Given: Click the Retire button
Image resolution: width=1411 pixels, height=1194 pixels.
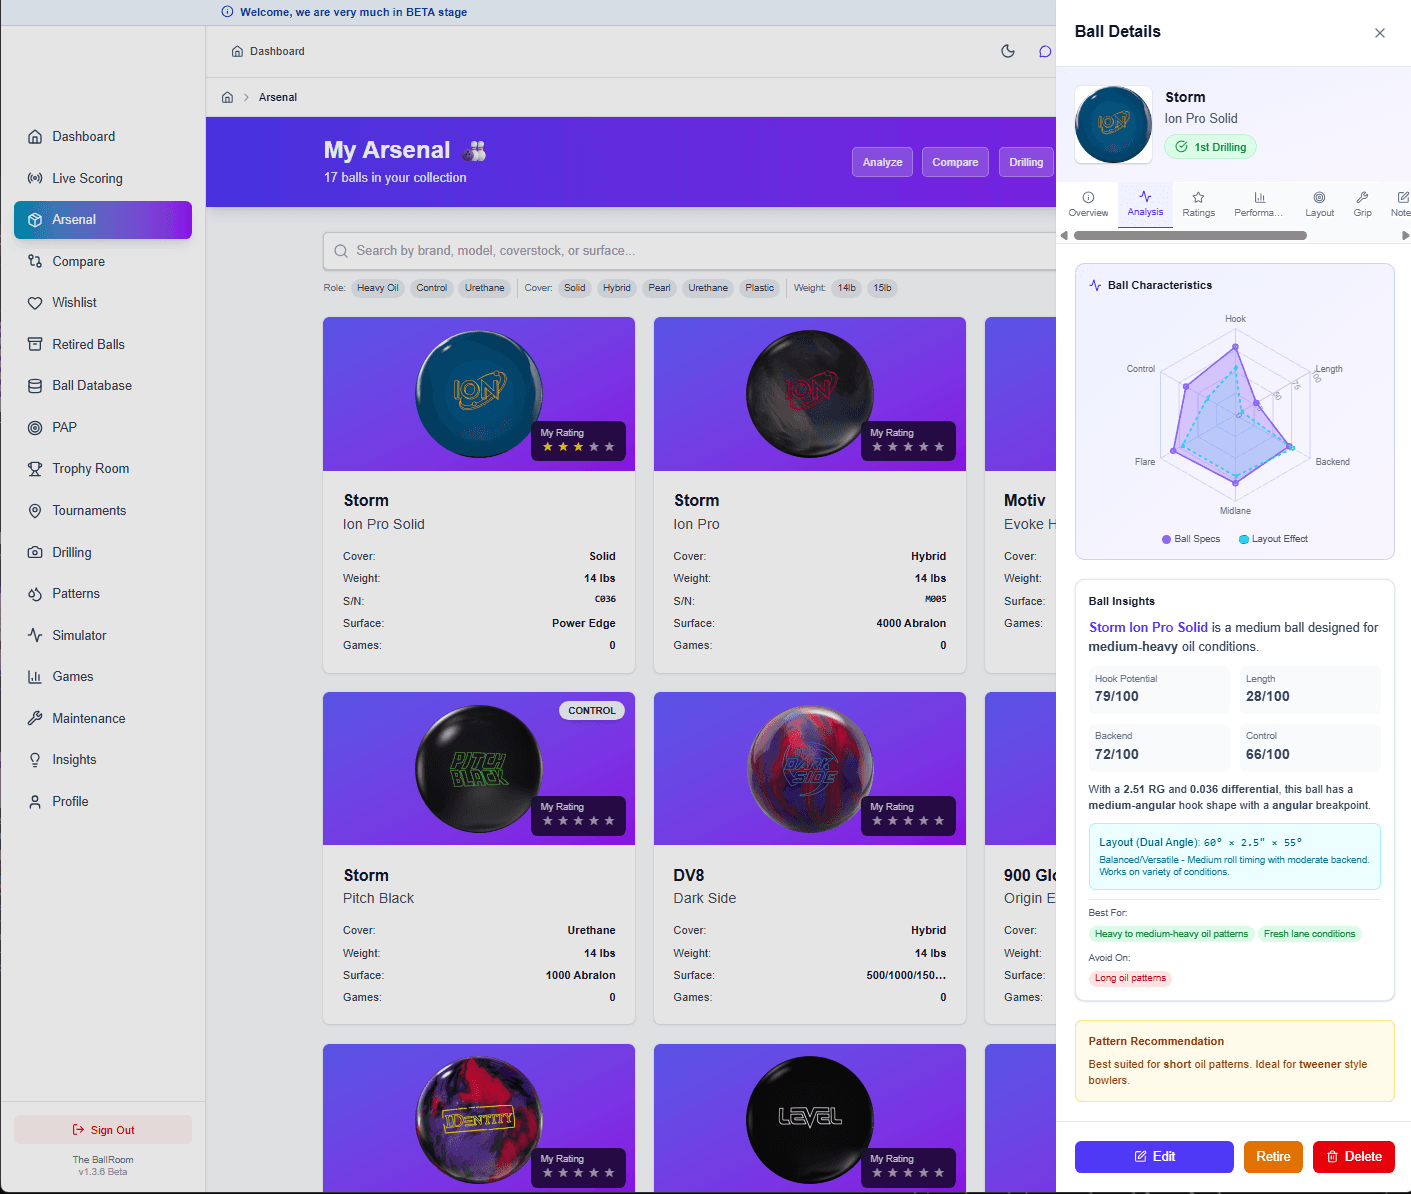Looking at the screenshot, I should (x=1273, y=1157).
